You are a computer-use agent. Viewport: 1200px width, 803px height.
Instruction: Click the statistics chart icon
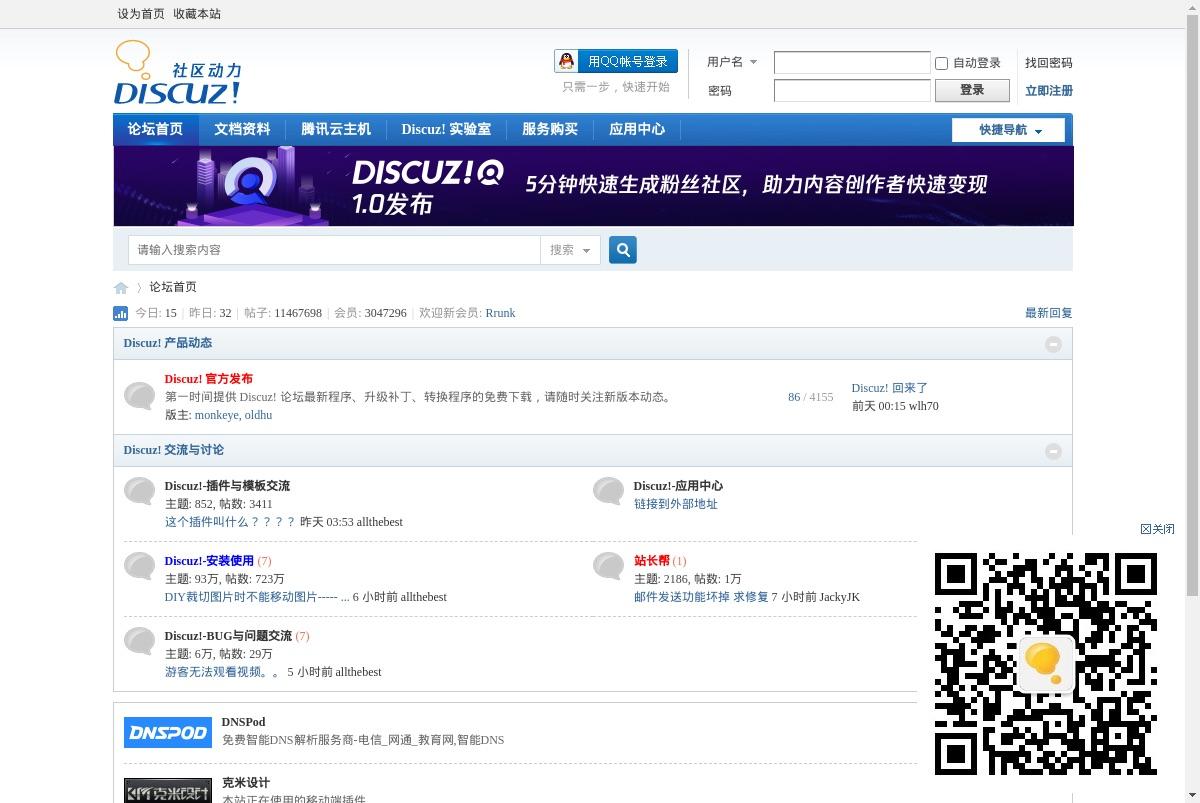121,313
